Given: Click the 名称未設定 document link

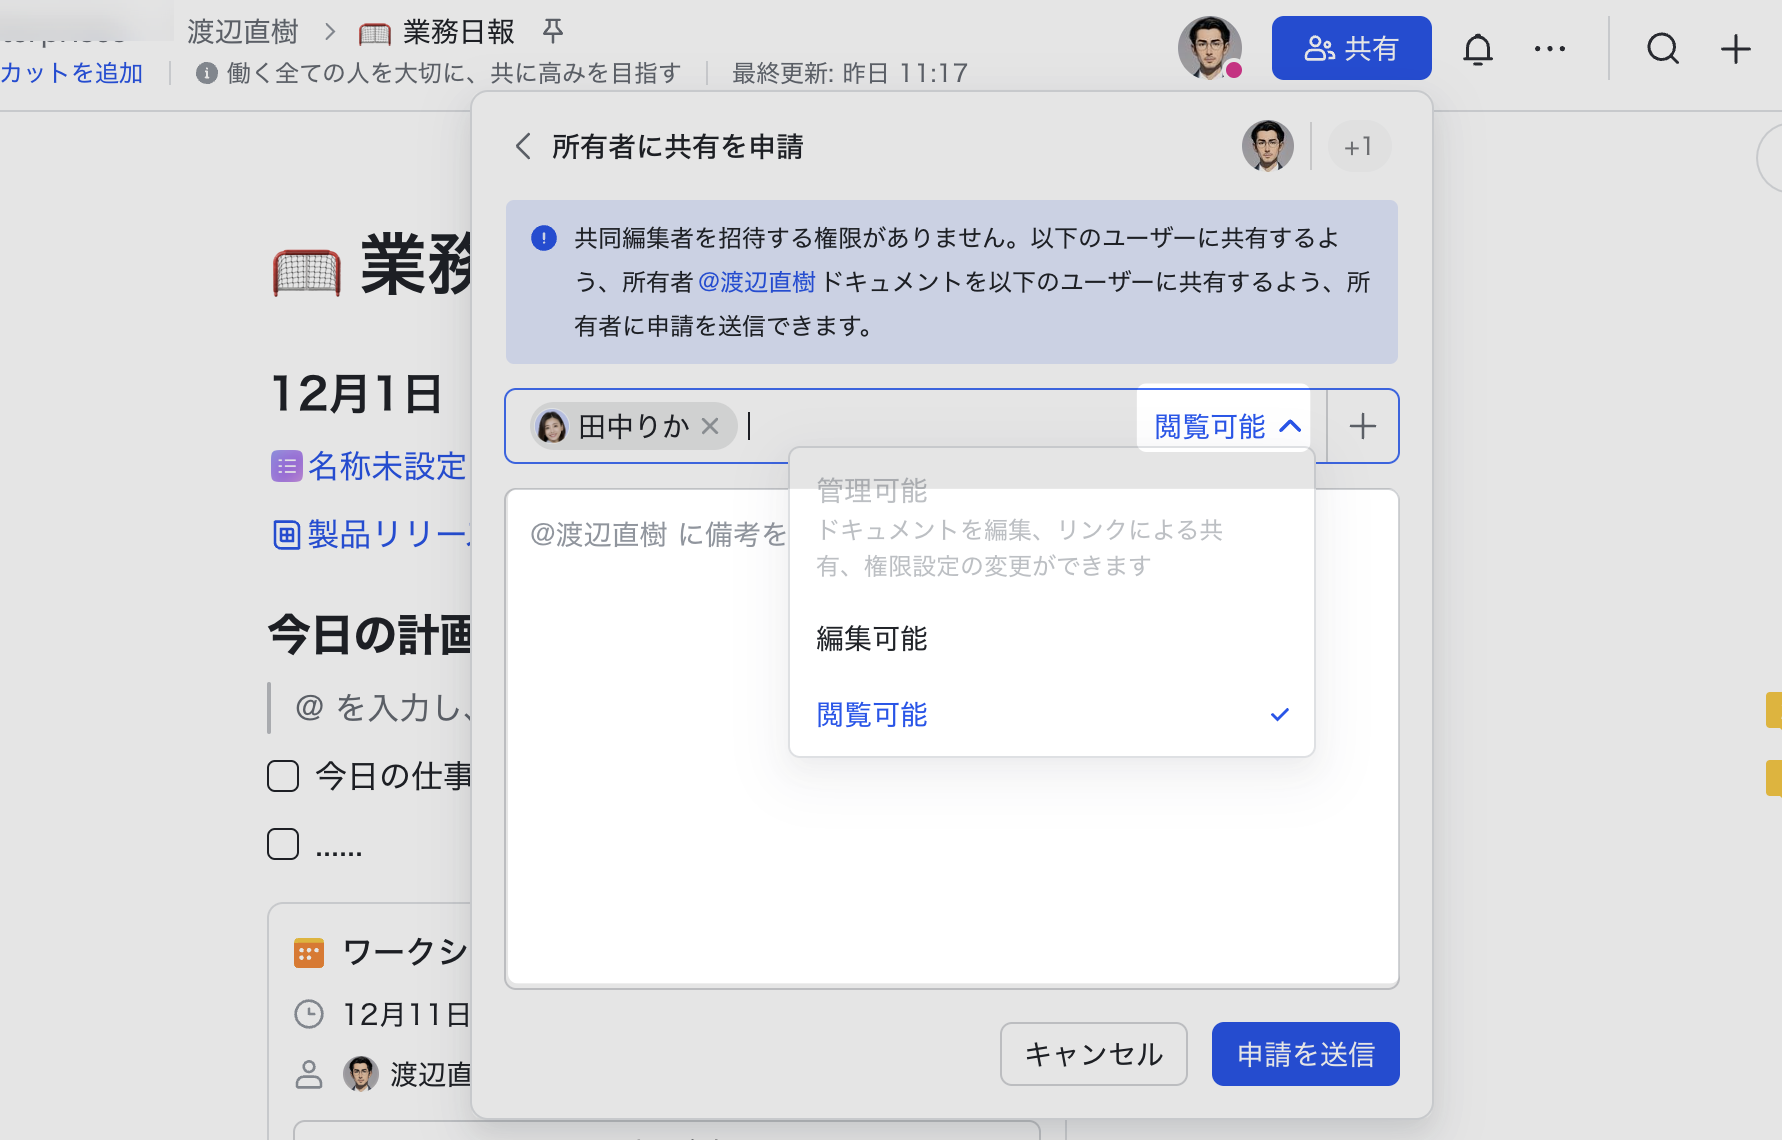Looking at the screenshot, I should tap(386, 466).
